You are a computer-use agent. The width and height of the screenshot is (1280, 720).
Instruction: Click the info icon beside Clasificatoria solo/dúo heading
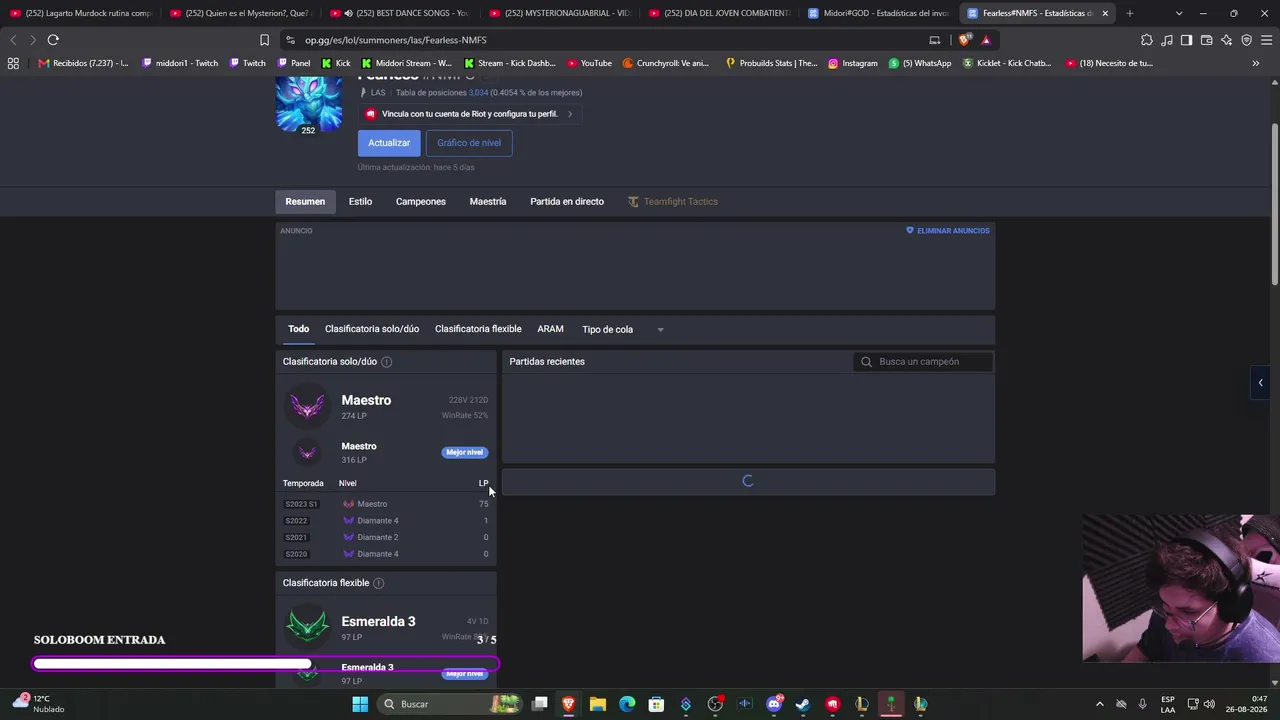pos(386,362)
